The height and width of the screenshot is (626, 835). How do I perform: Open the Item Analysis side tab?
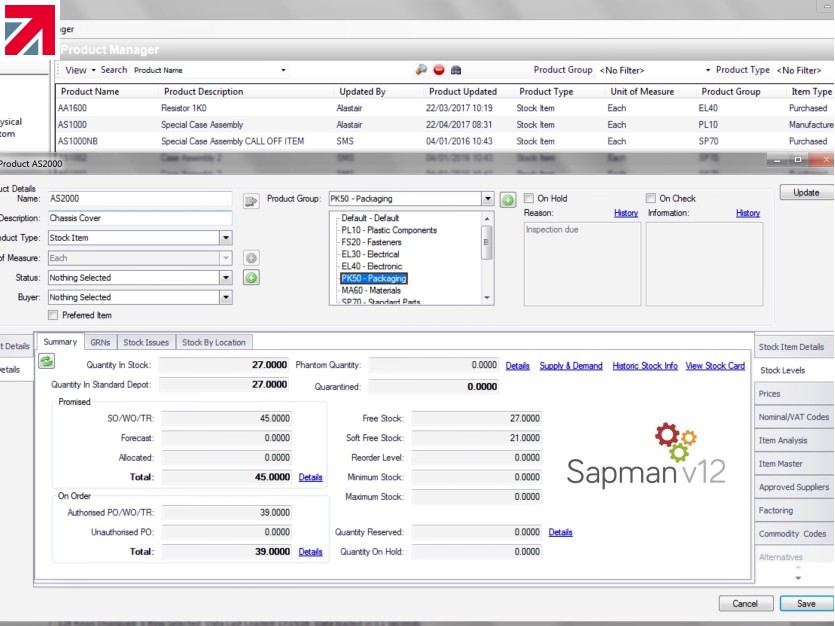[793, 441]
